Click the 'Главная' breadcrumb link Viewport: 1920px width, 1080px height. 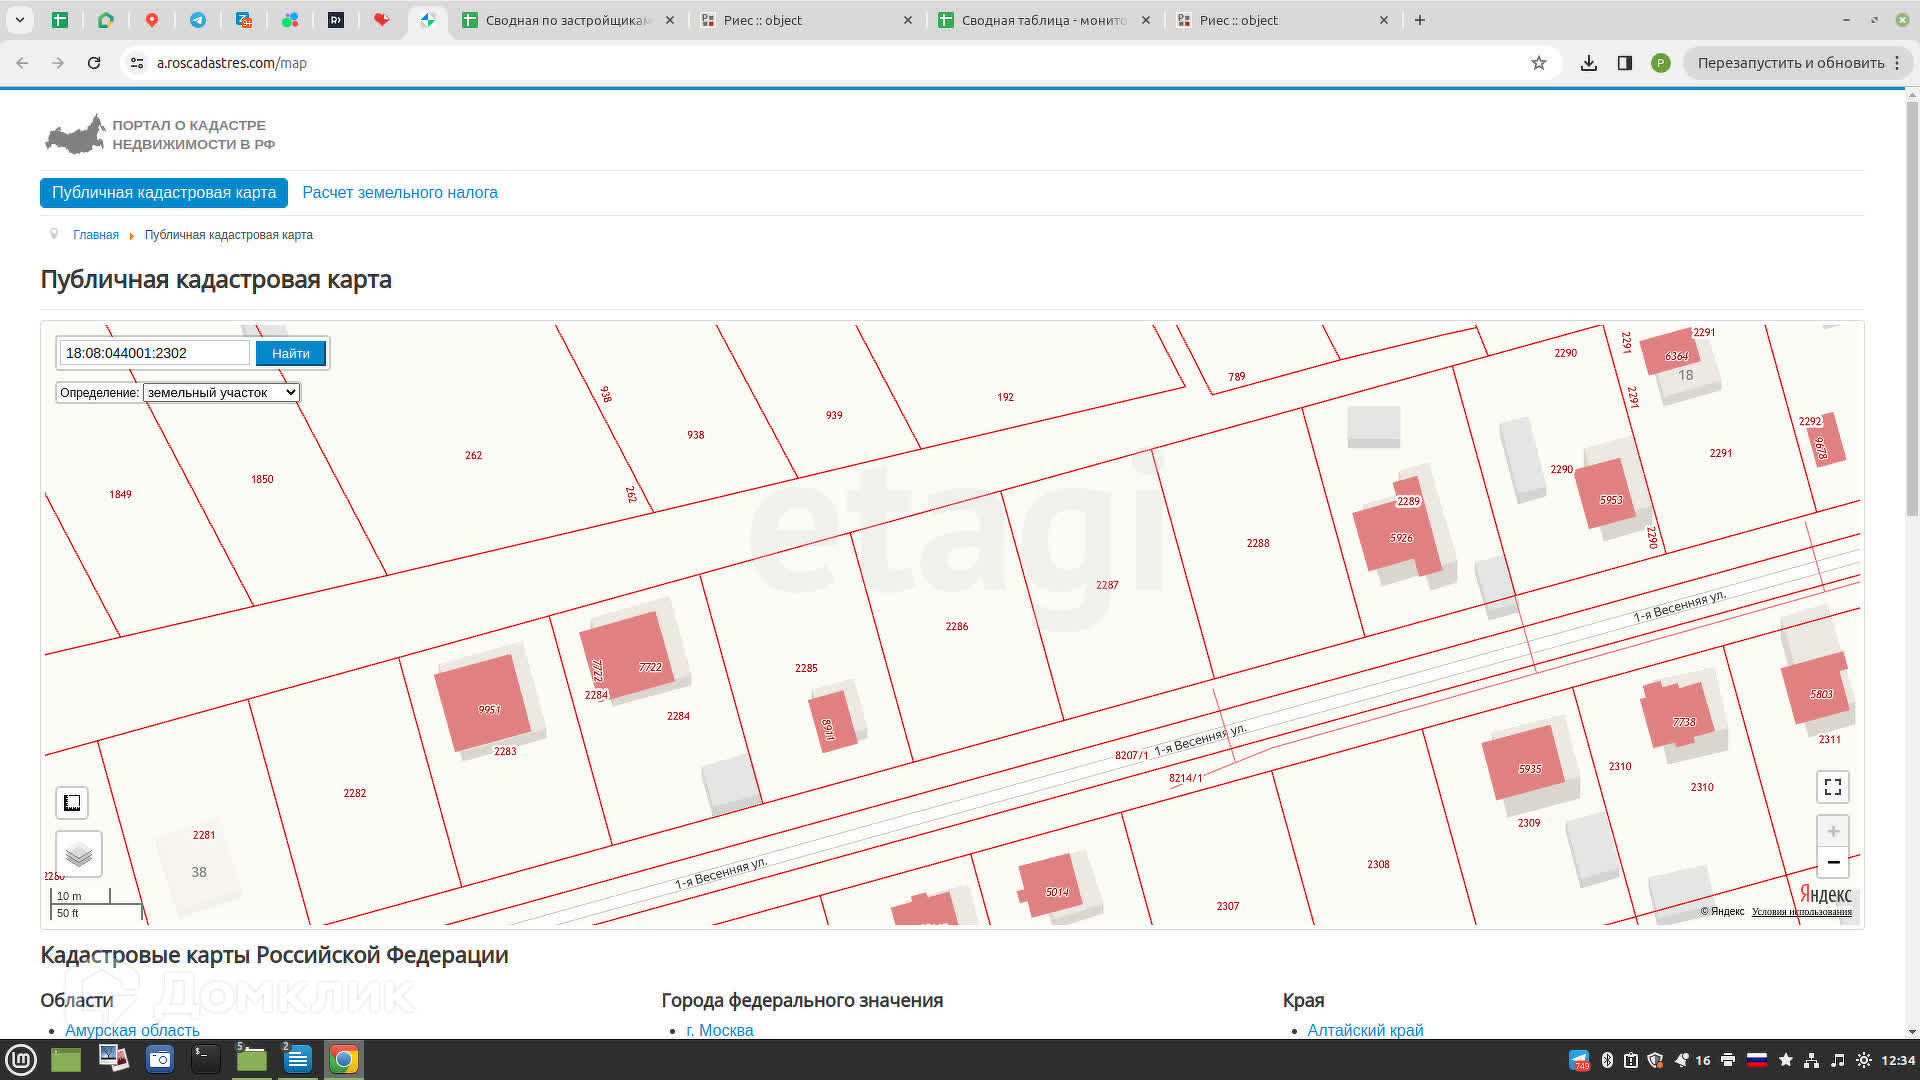96,235
